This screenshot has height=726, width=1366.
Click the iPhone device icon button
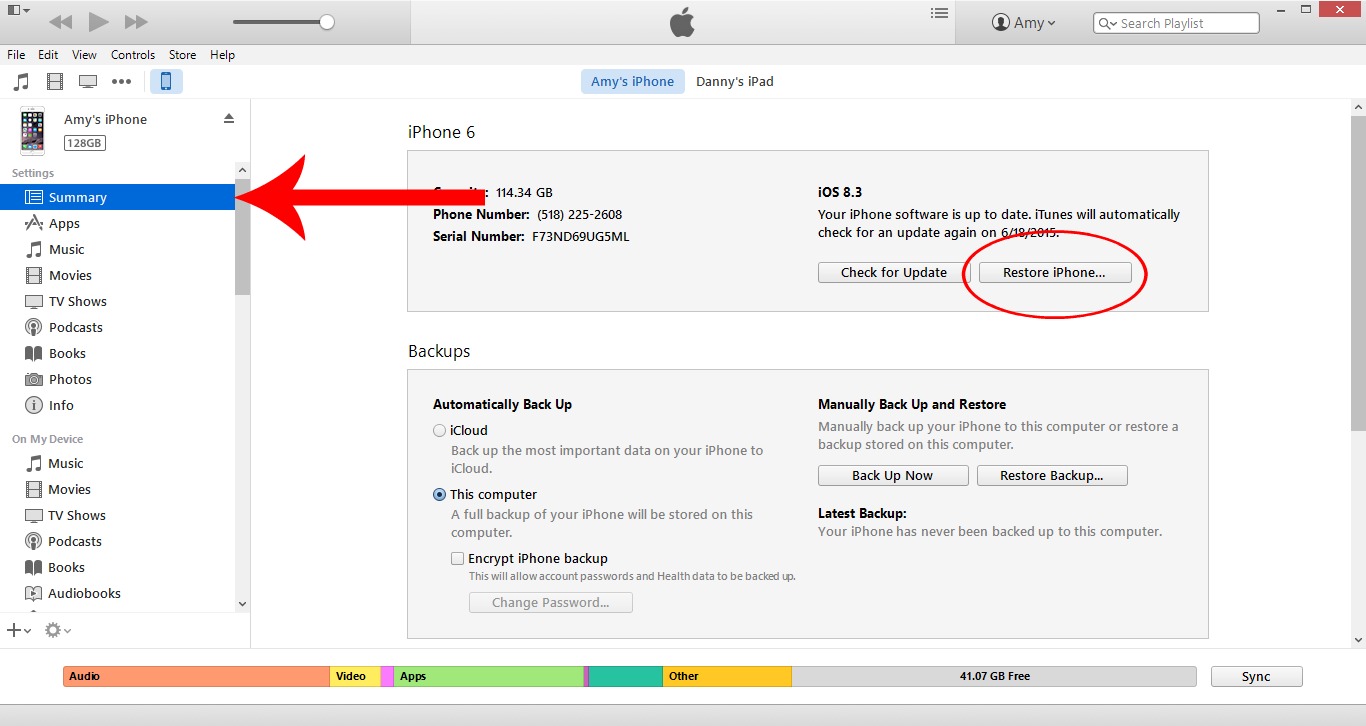(166, 82)
